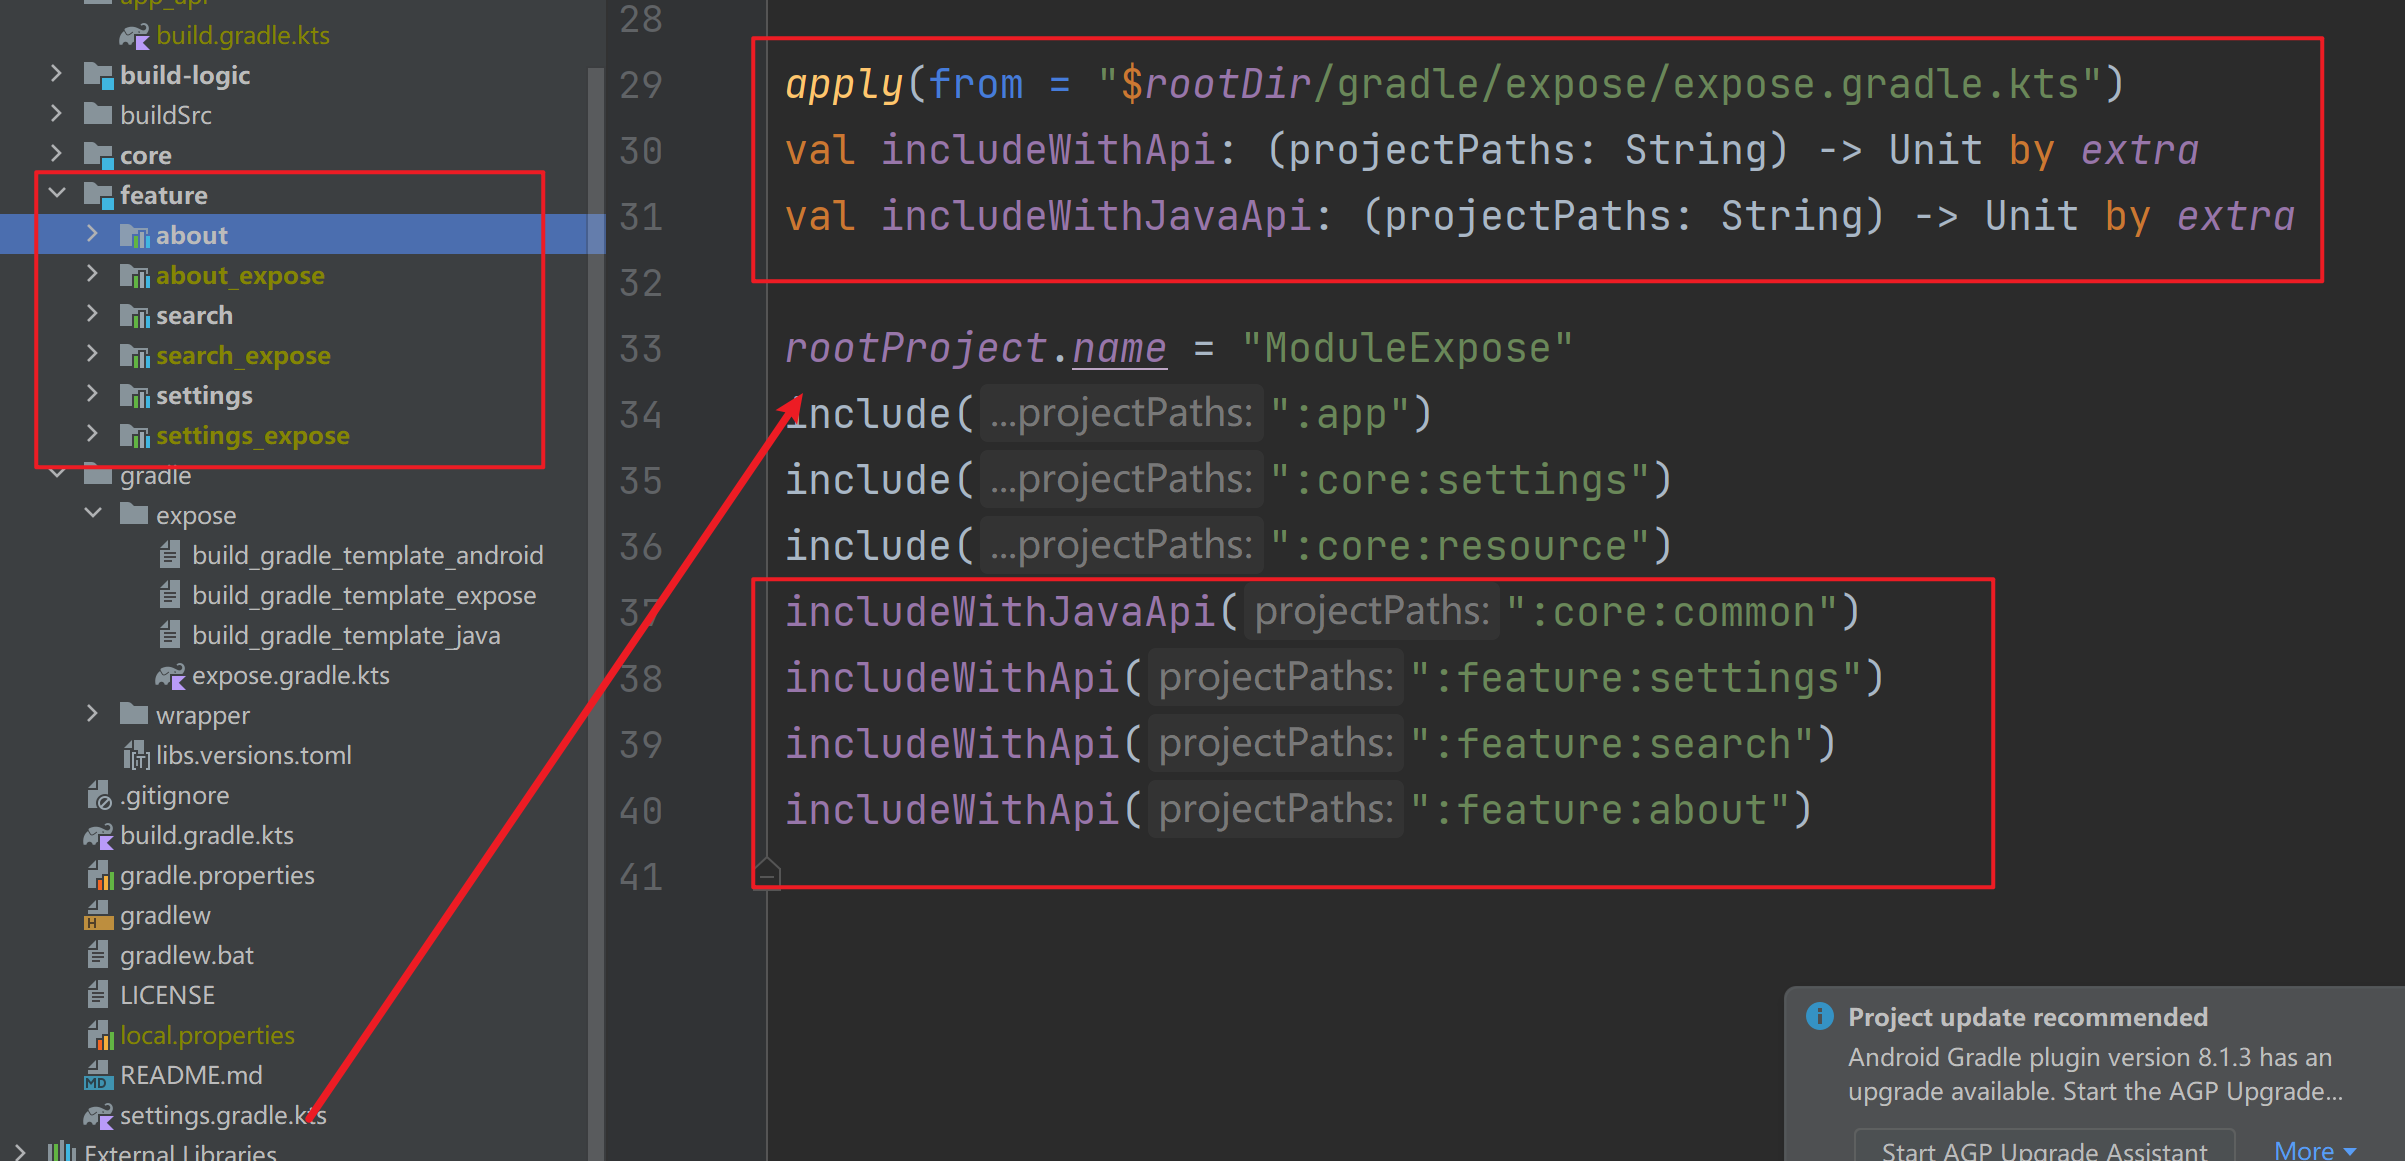Expand the search_expose module
The height and width of the screenshot is (1161, 2405).
92,355
